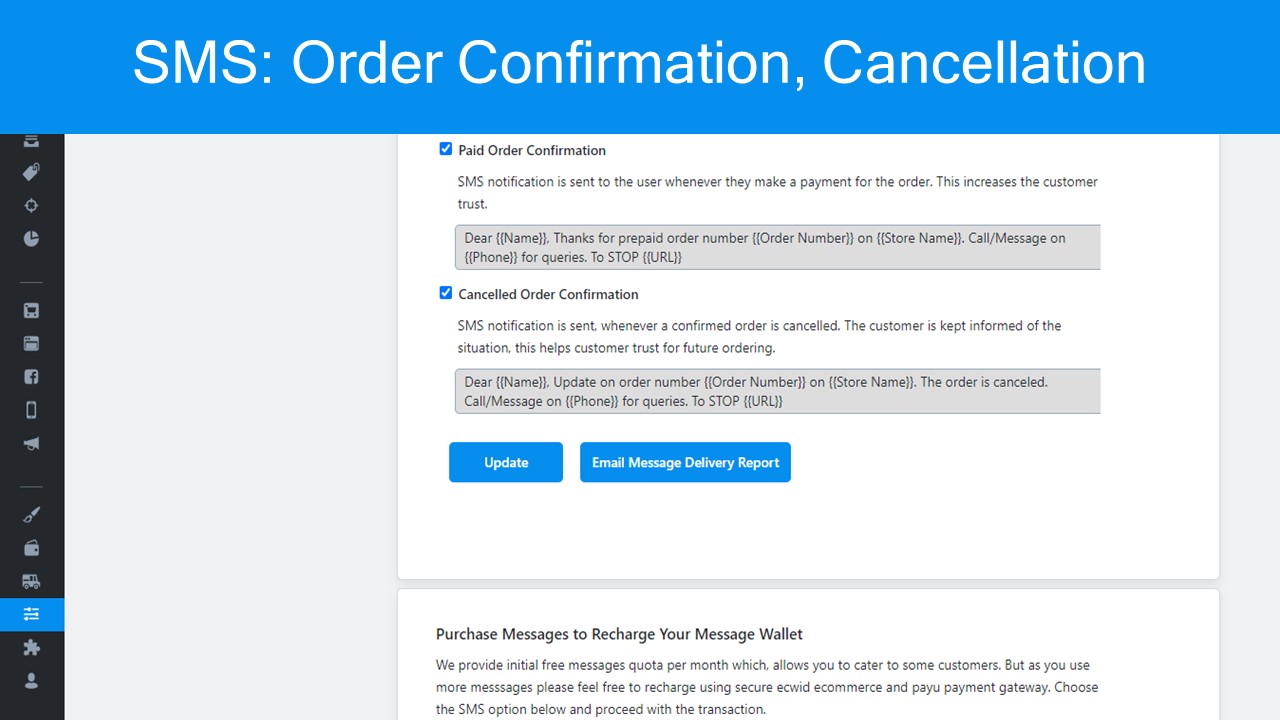Open the price tag icon in sidebar
The width and height of the screenshot is (1280, 720).
31,172
